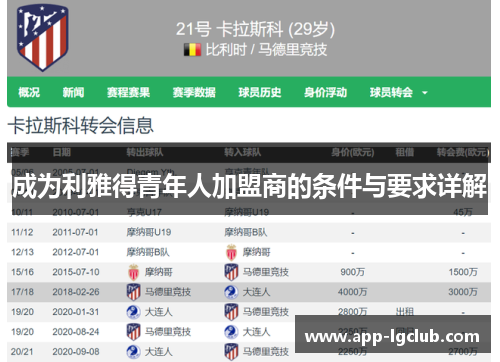Click Monaco crest in 12/13 row
500x362 pixels.
(x=231, y=252)
